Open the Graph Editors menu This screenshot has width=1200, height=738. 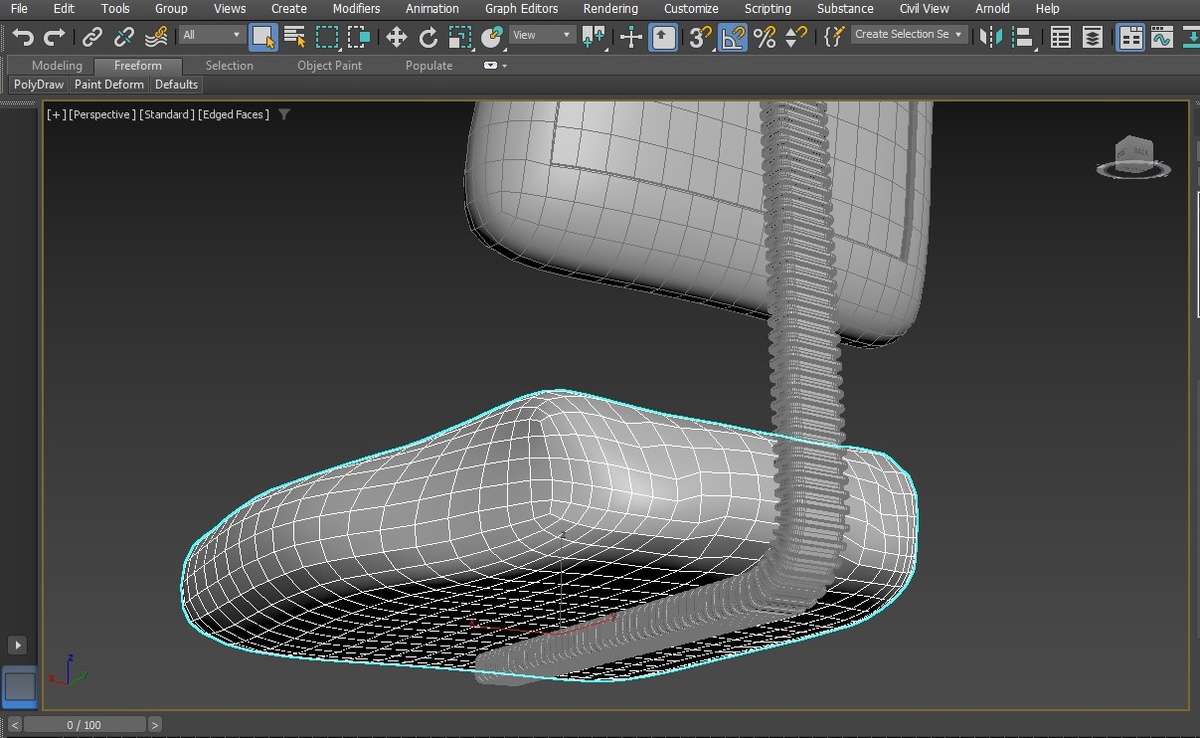click(521, 8)
